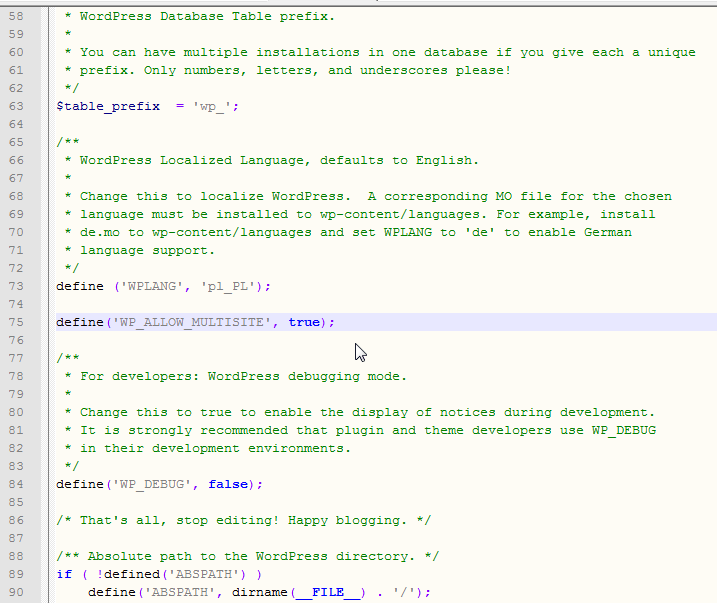The height and width of the screenshot is (603, 717).
Task: Click the 'wp_' string value
Action: pos(211,107)
